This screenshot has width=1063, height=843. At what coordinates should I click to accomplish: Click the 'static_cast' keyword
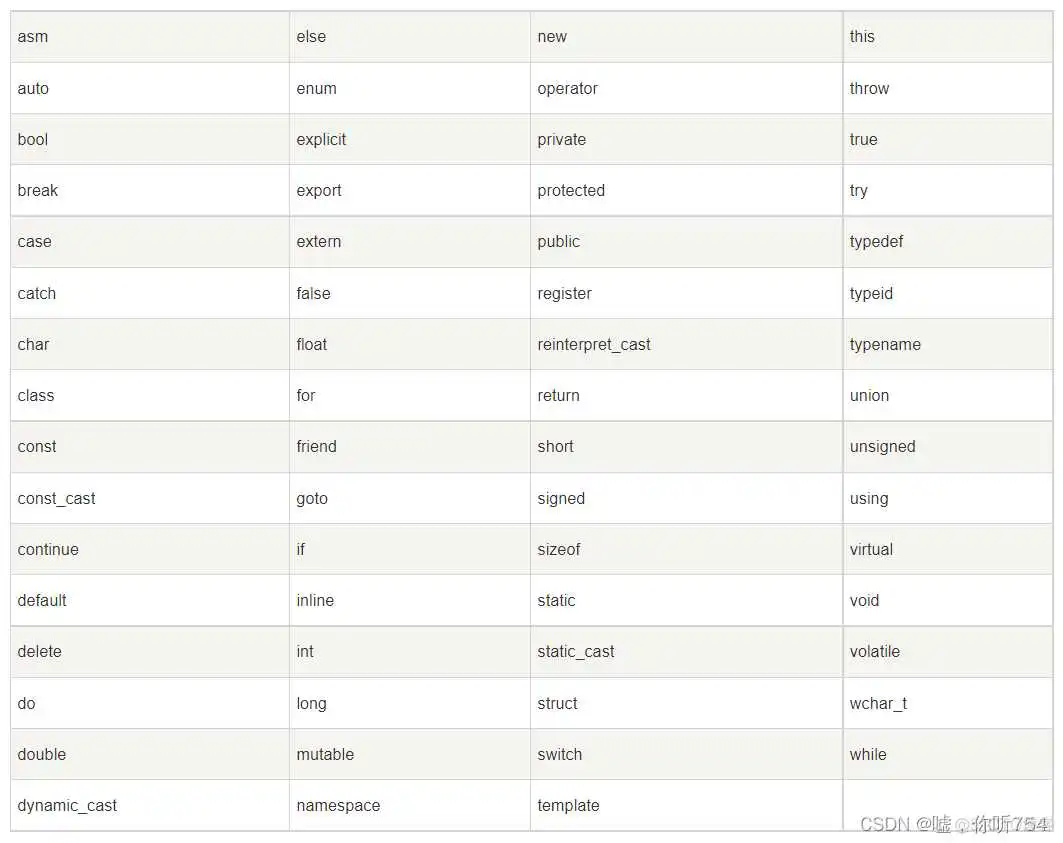point(576,652)
